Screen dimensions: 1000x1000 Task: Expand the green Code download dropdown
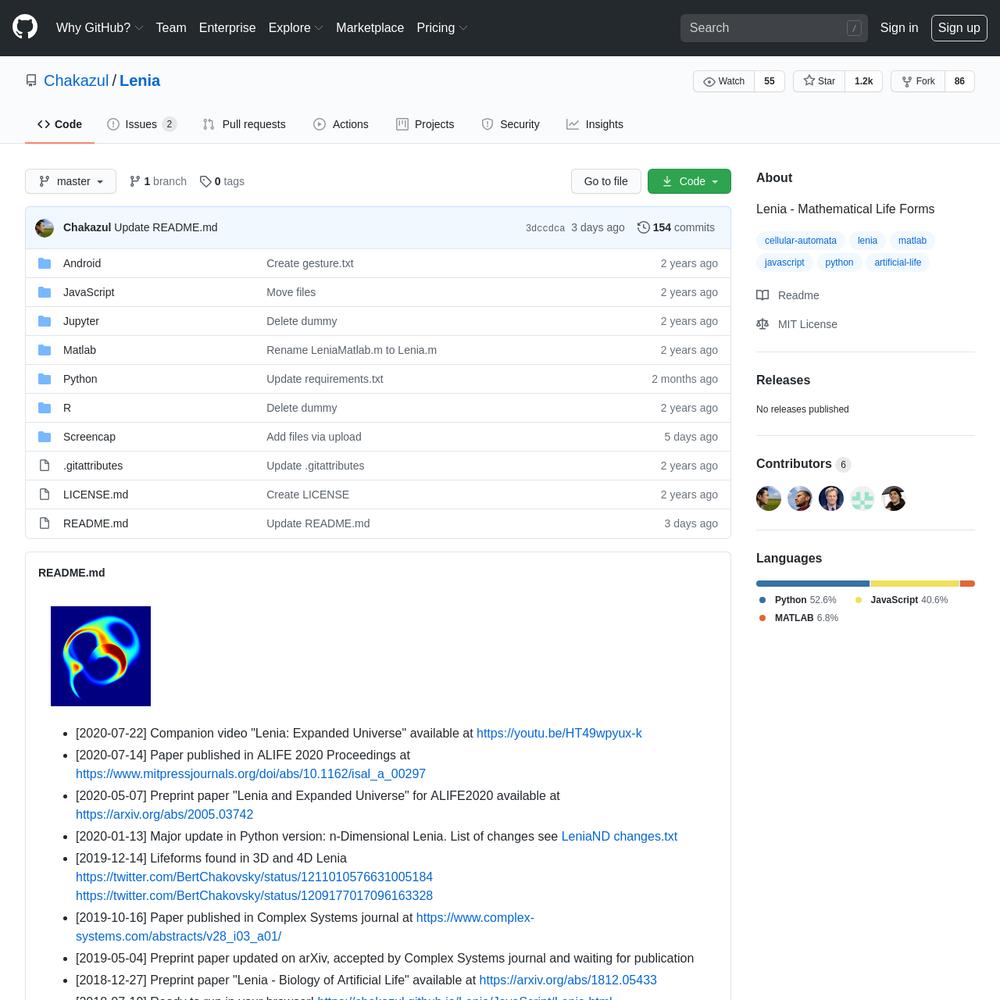(689, 181)
